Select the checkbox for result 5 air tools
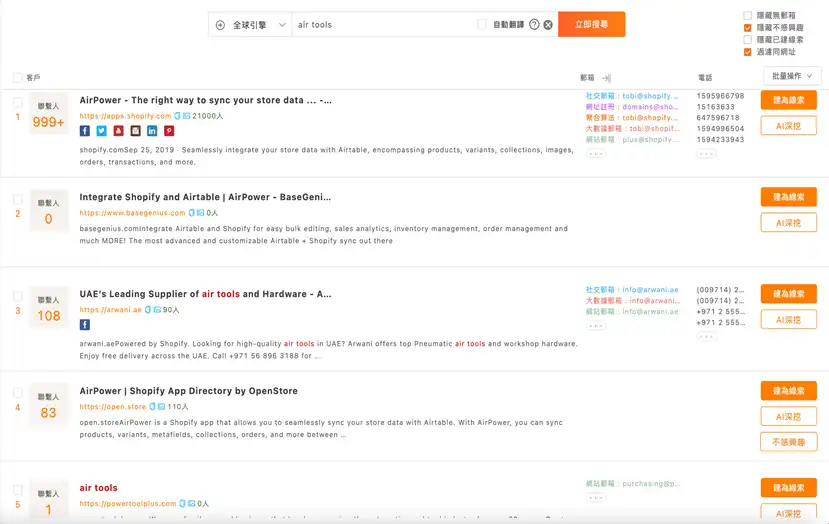Screen dimensions: 829x524 tap(17, 490)
